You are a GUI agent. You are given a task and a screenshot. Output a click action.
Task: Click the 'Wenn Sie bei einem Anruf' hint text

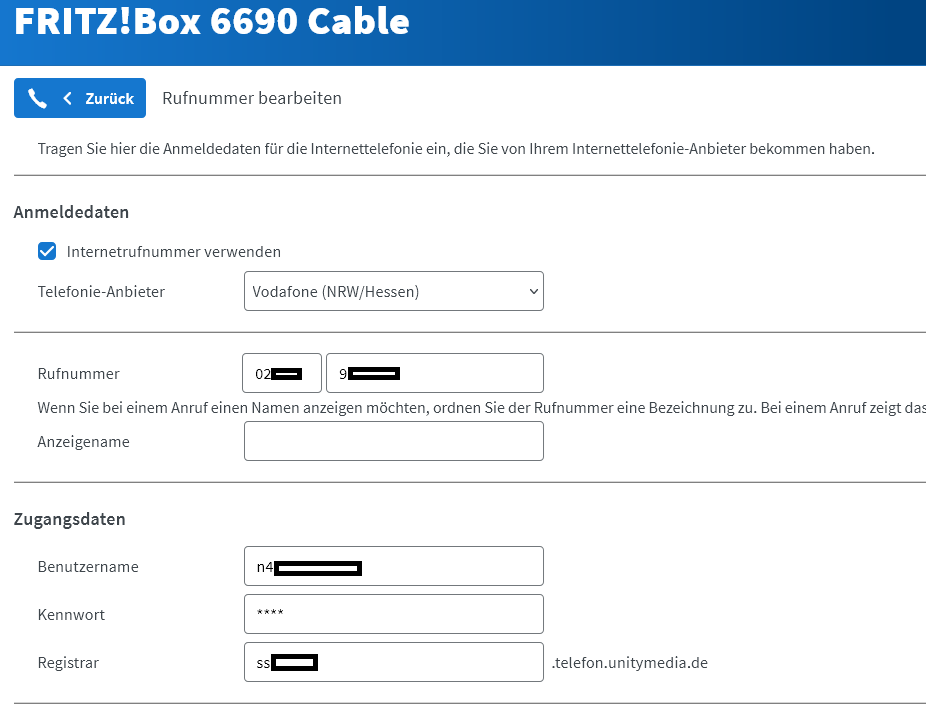(481, 407)
